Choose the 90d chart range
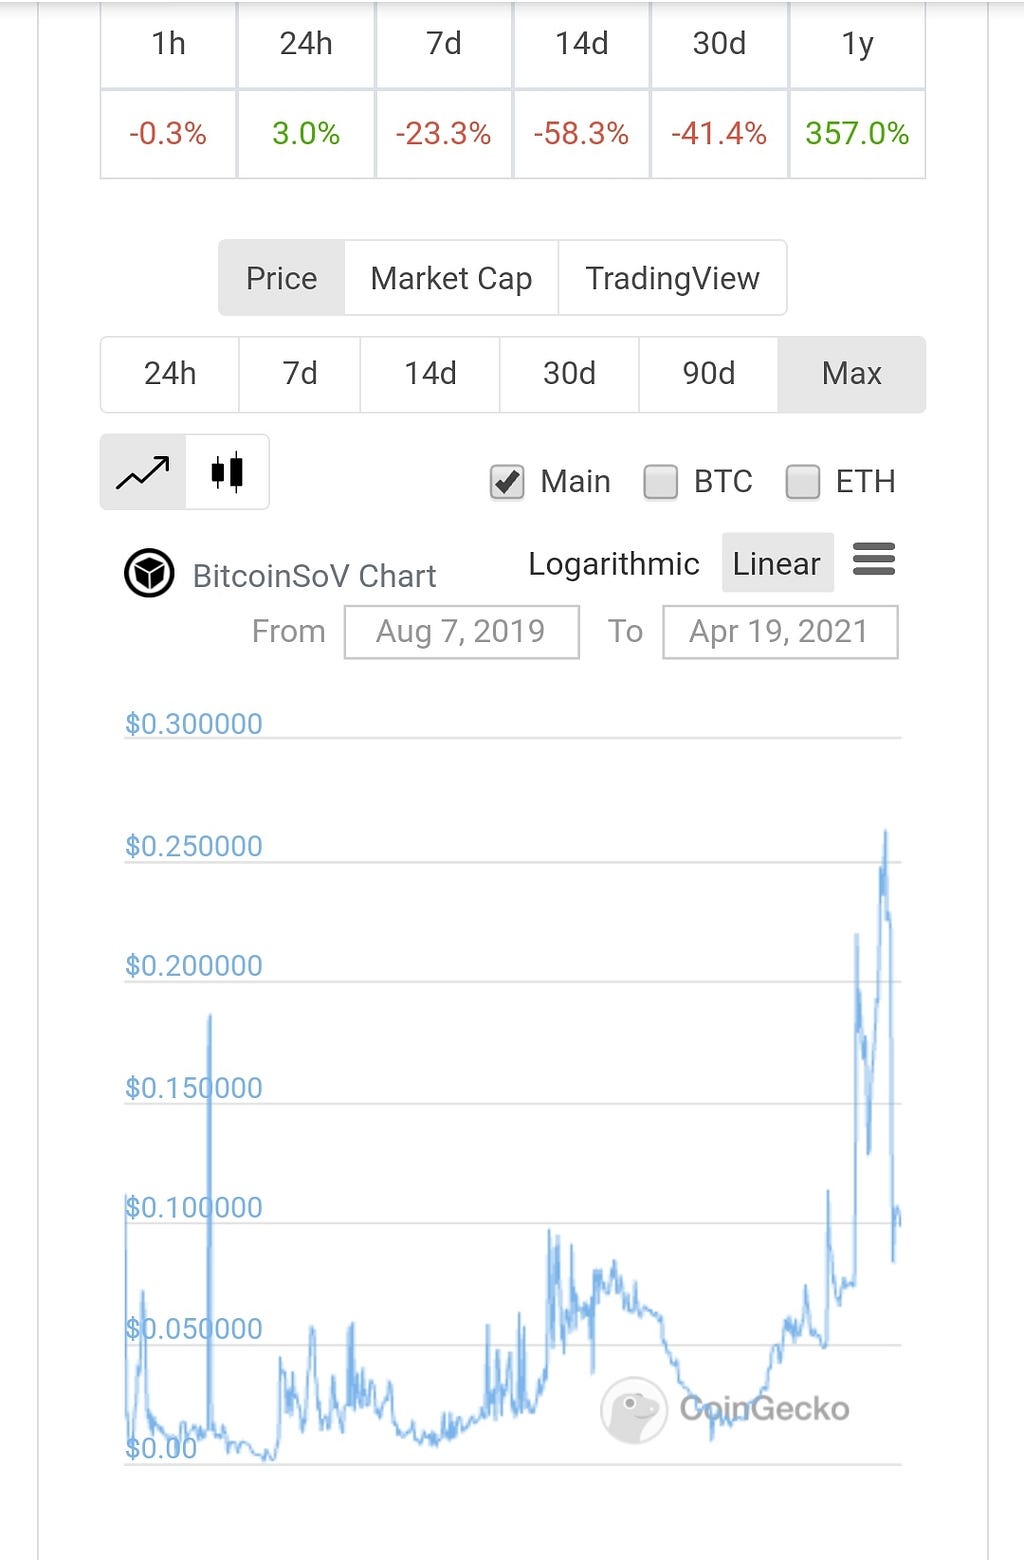 [x=708, y=374]
